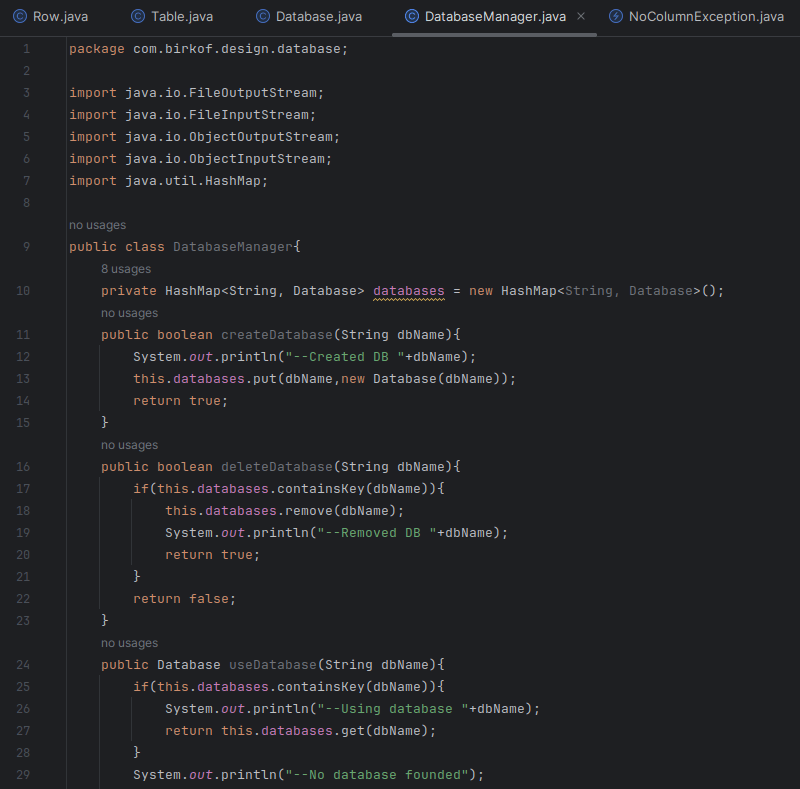Click the 'java.io.ObjectInputStream' import
Image resolution: width=800 pixels, height=789 pixels.
pos(224,159)
